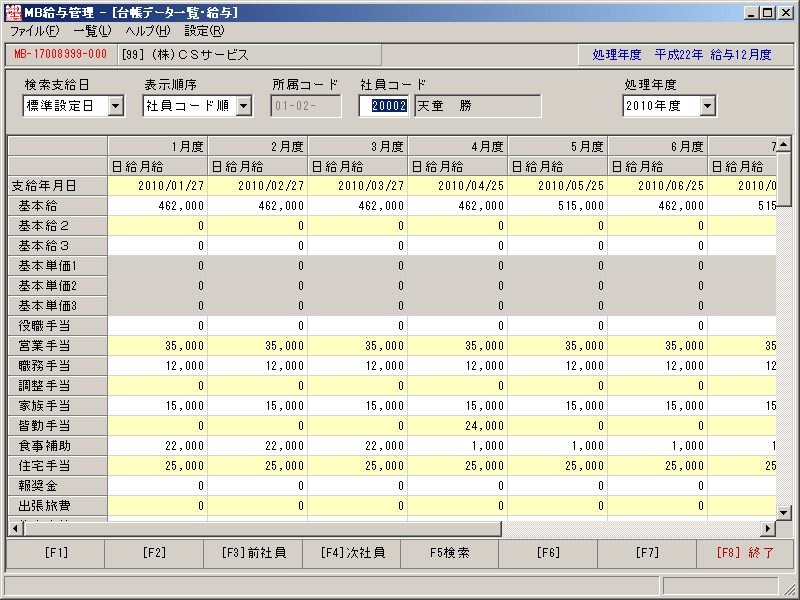800x600 pixels.
Task: Click the MB給与管理 app icon in title bar
Action: coord(13,13)
